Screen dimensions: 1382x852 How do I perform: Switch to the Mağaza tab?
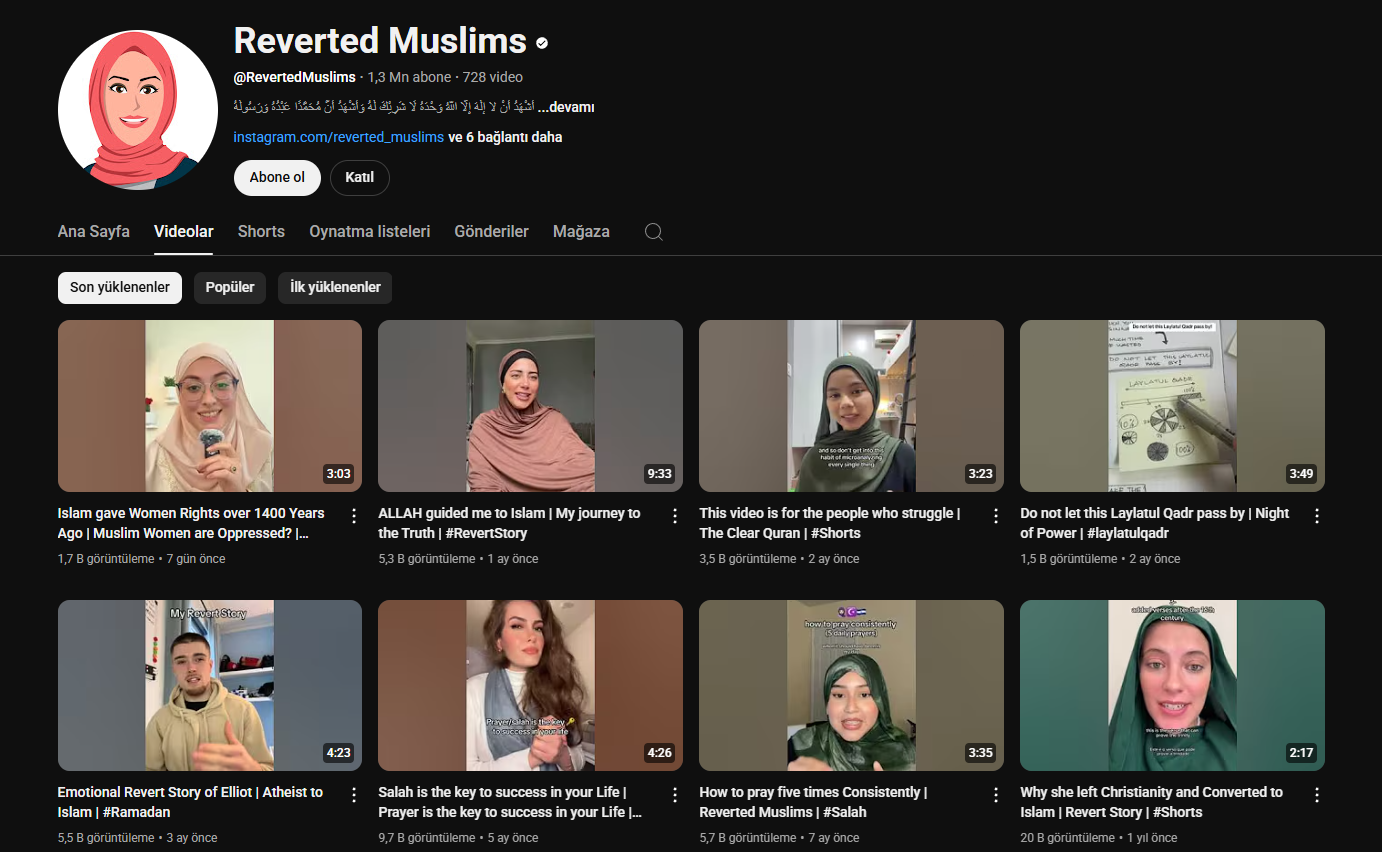[581, 231]
